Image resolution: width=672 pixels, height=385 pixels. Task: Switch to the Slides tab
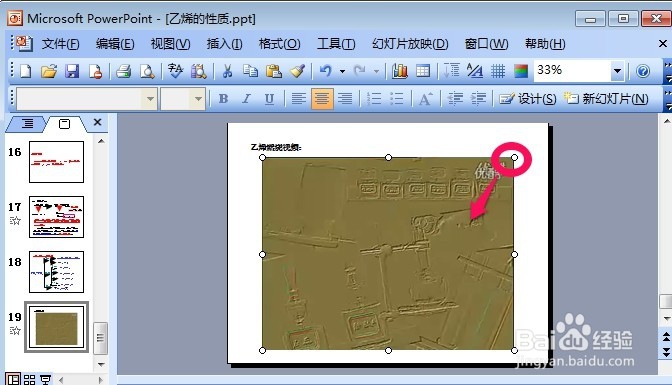[x=64, y=124]
